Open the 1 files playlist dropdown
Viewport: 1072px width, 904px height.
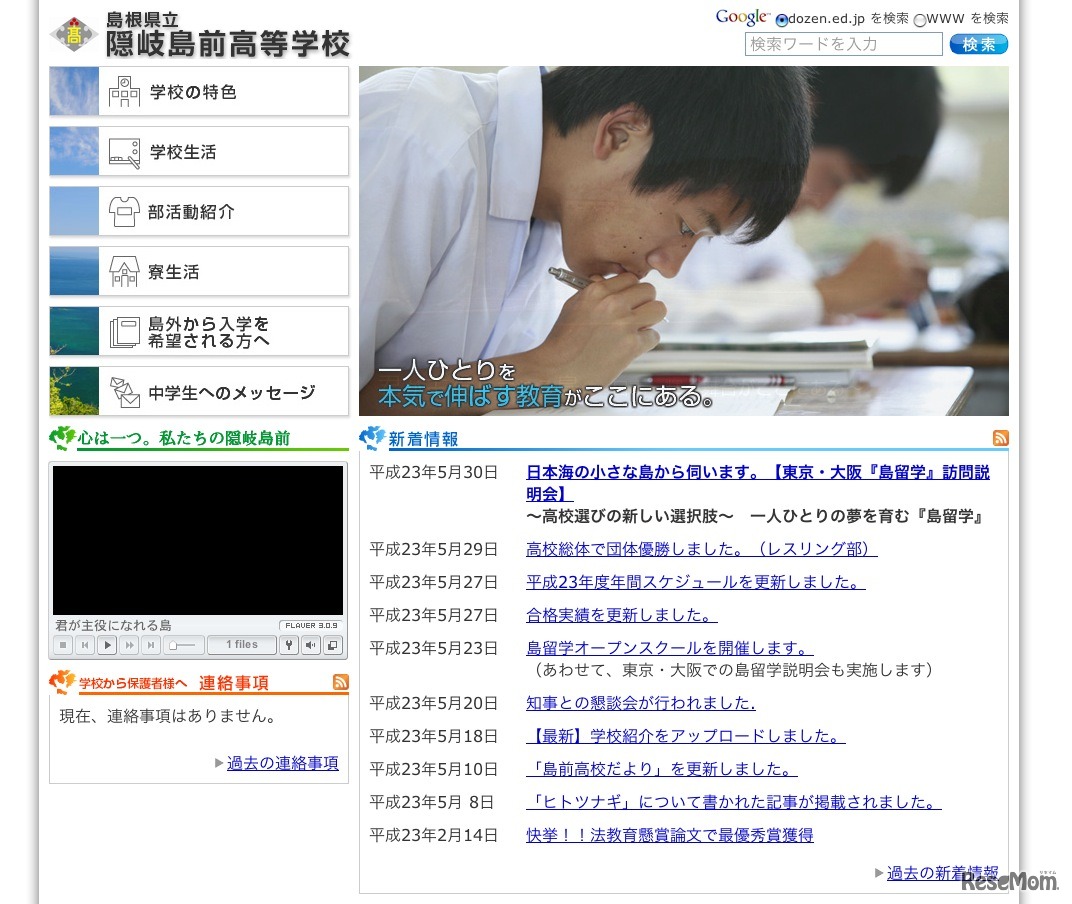pos(242,645)
